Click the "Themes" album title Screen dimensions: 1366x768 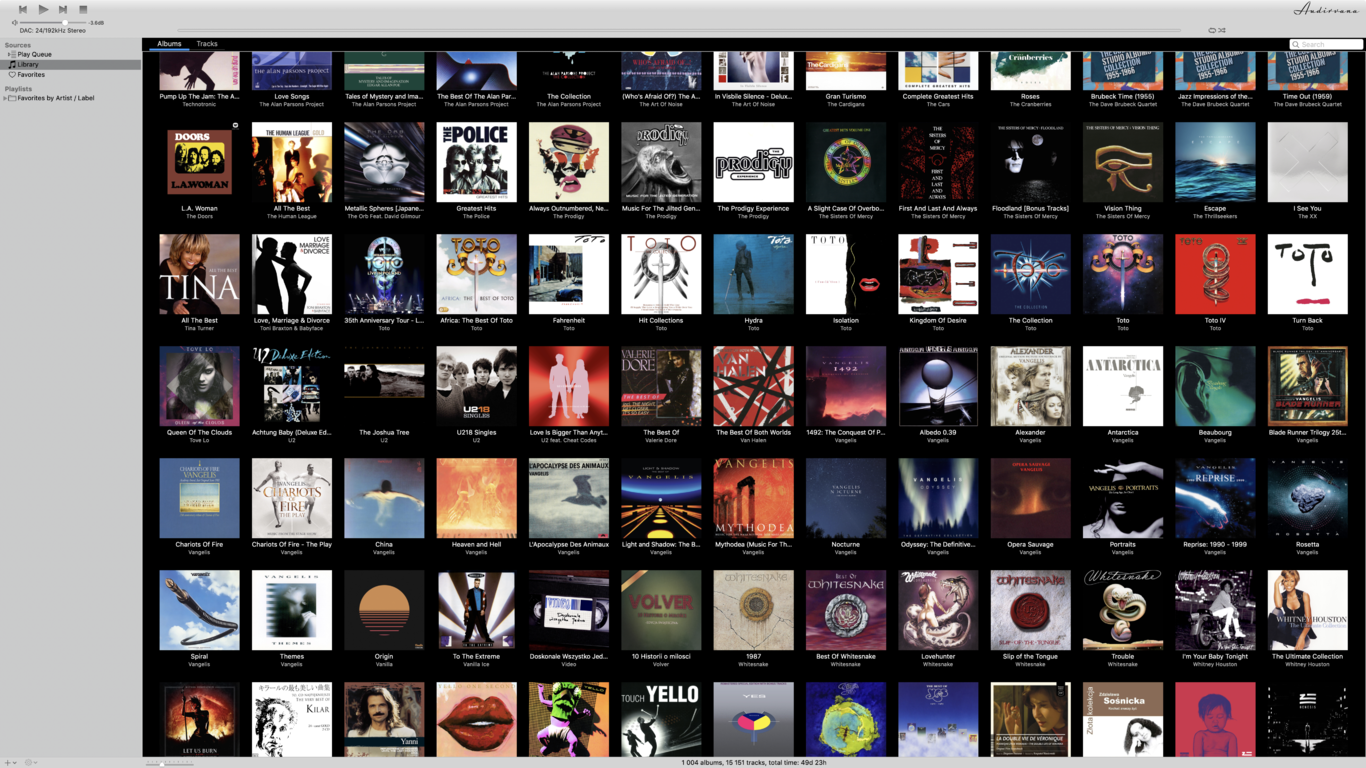click(x=291, y=657)
